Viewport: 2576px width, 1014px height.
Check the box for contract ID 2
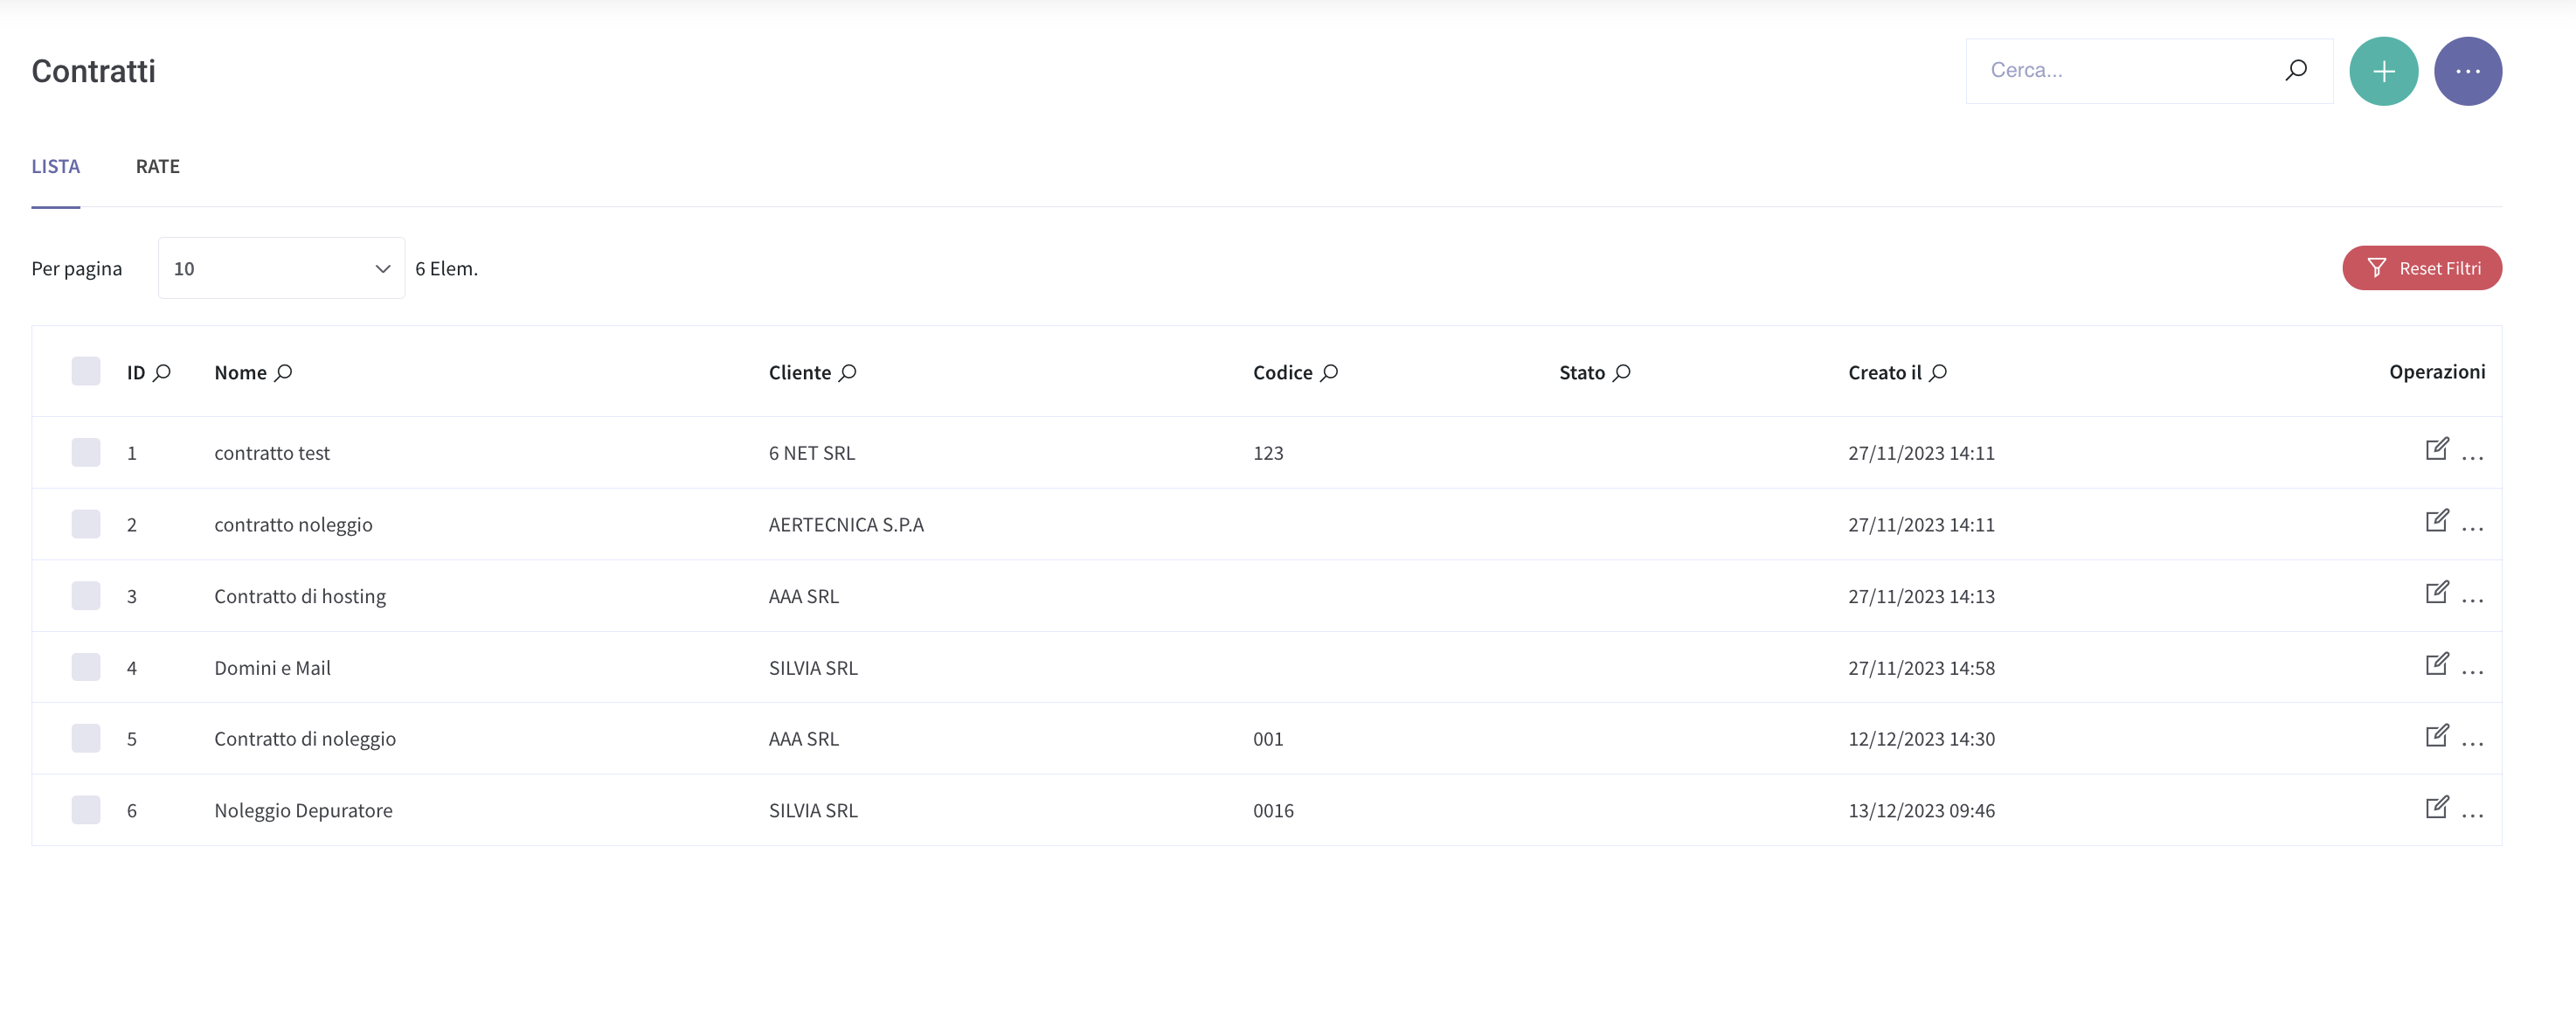pos(86,524)
